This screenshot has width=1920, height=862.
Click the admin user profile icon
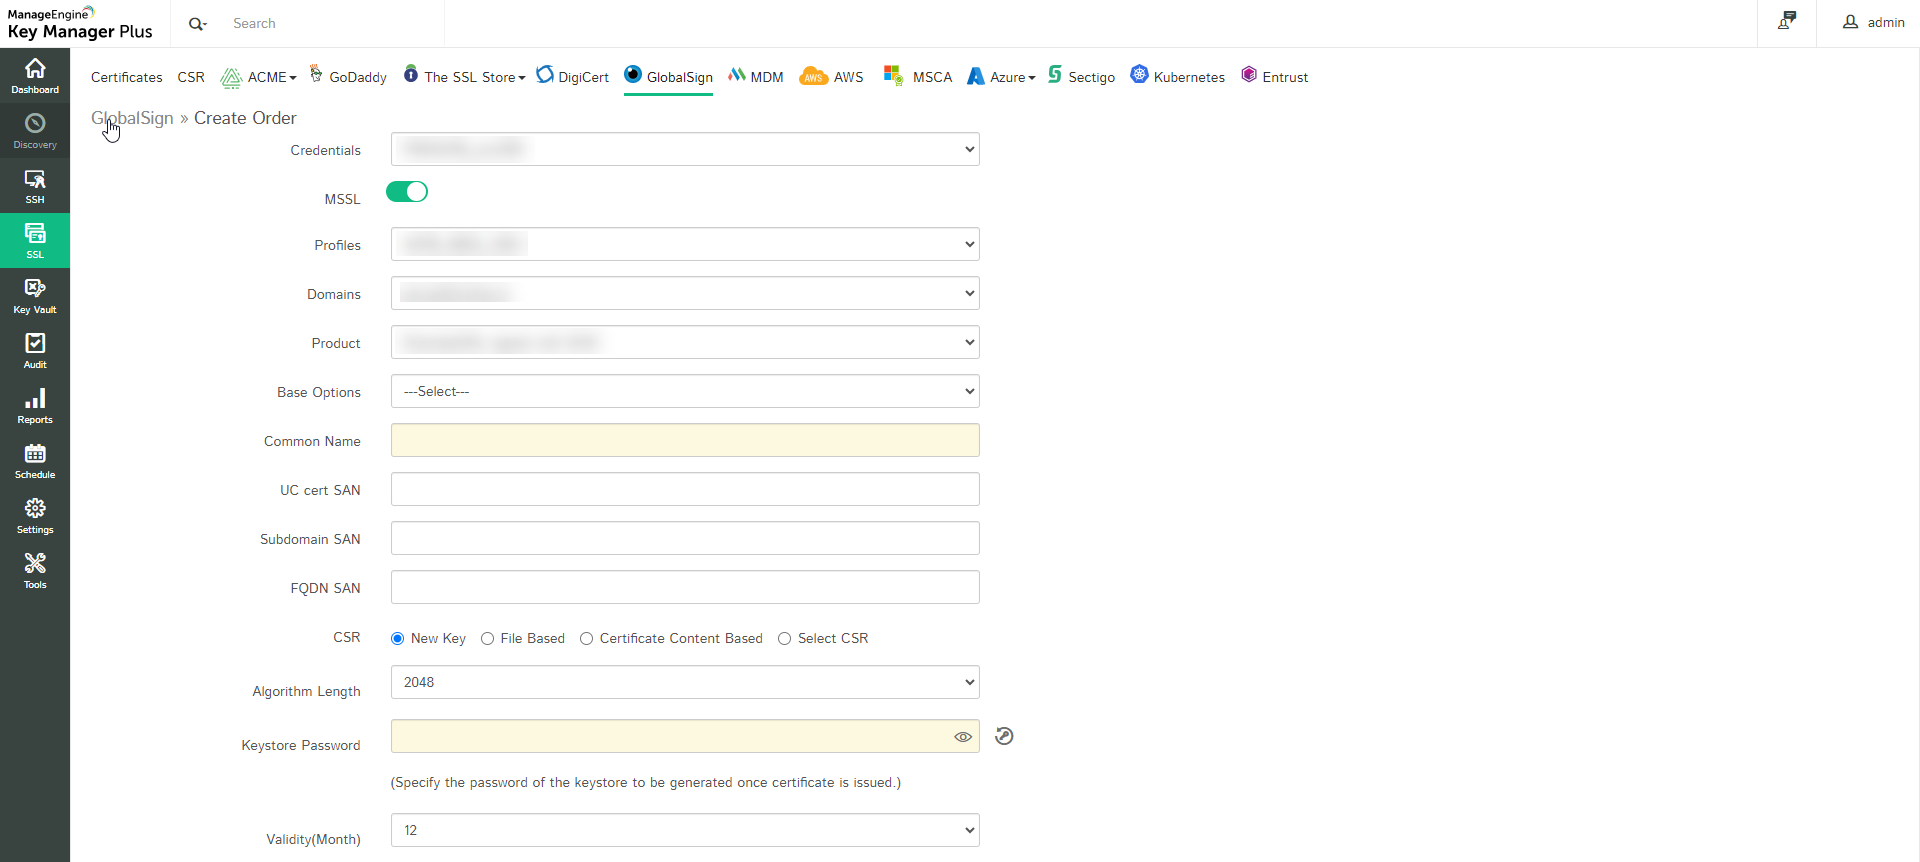[1850, 22]
